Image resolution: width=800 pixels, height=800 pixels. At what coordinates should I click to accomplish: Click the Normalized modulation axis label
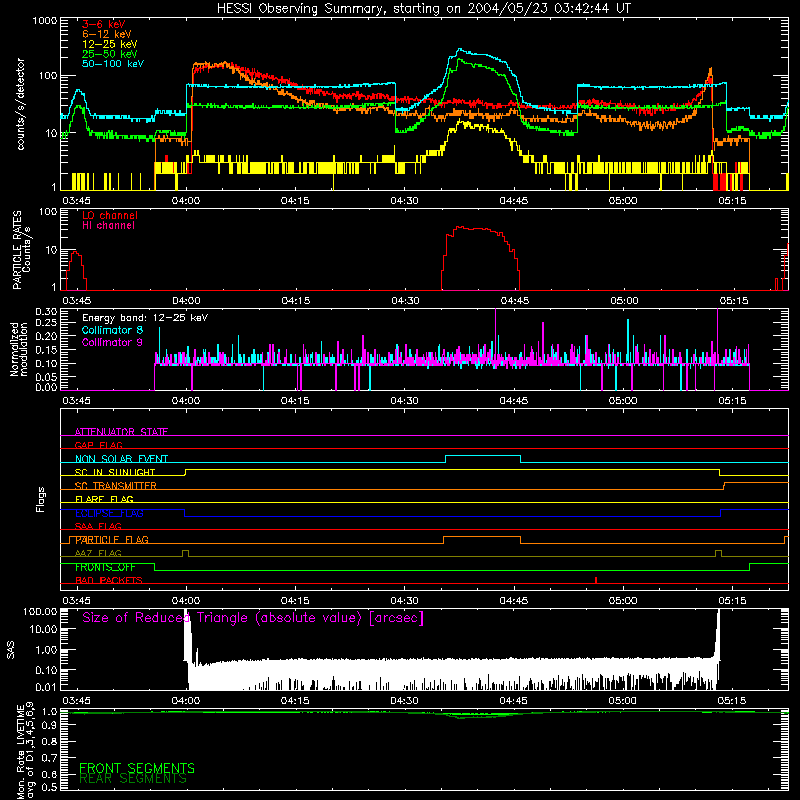(18, 350)
